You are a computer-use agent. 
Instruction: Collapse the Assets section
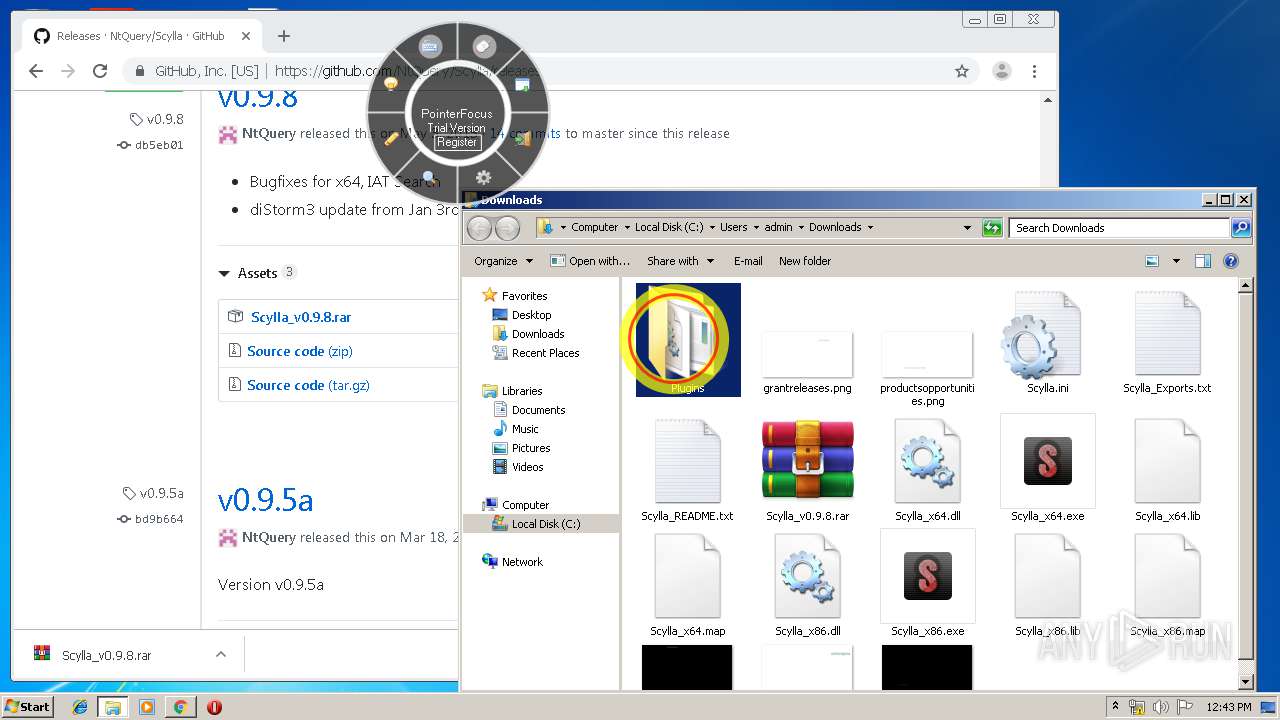(x=256, y=273)
